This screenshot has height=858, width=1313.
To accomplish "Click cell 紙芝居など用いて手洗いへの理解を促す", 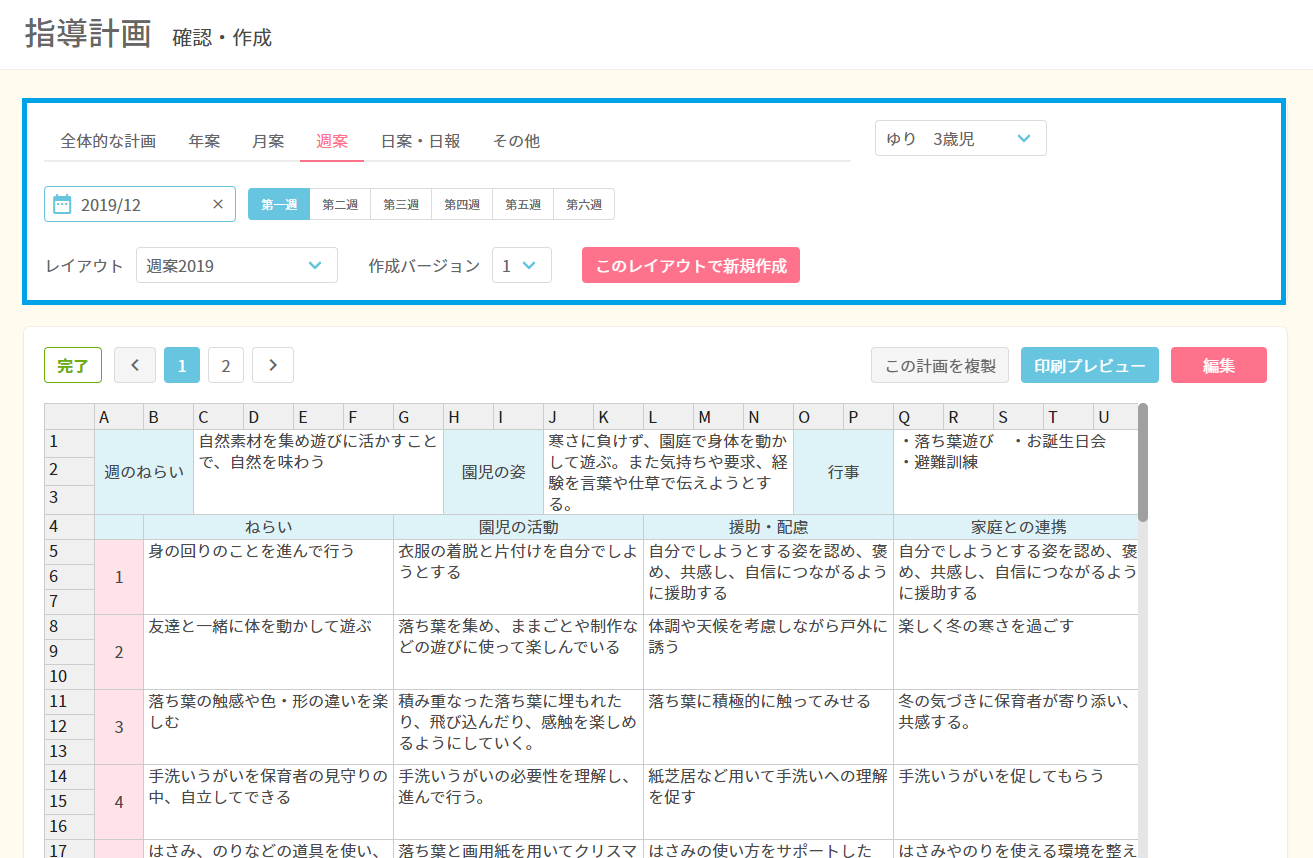I will click(769, 802).
